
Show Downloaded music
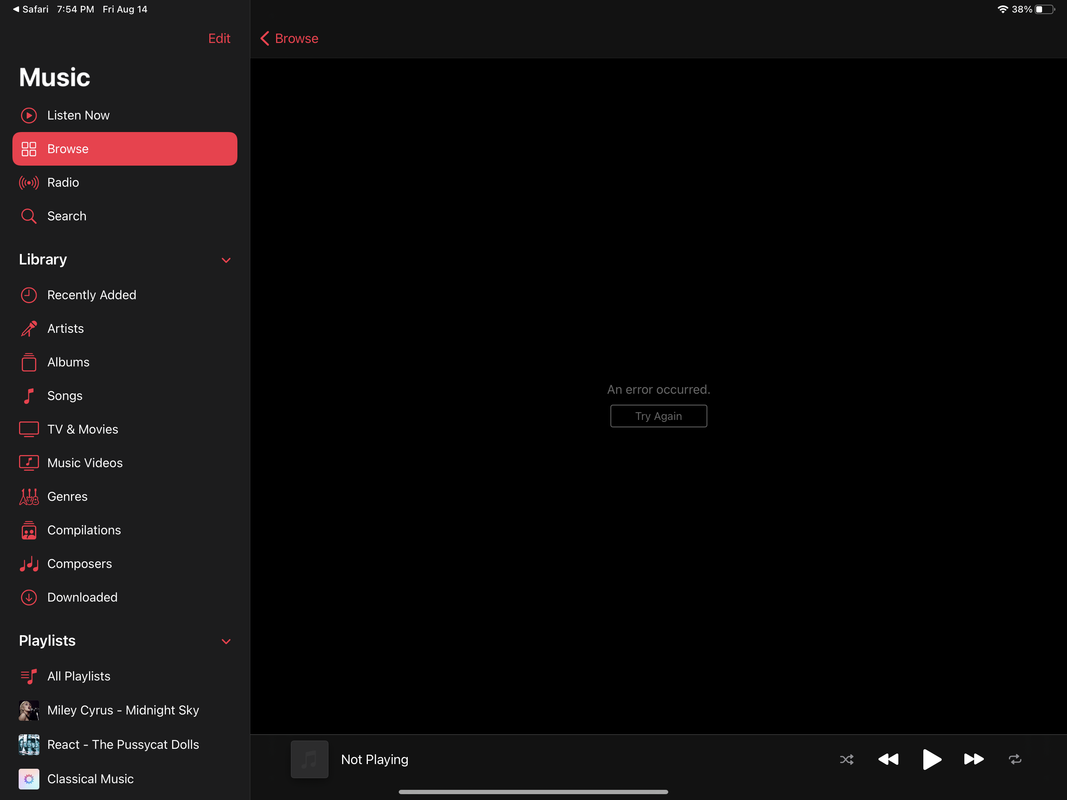coord(125,597)
